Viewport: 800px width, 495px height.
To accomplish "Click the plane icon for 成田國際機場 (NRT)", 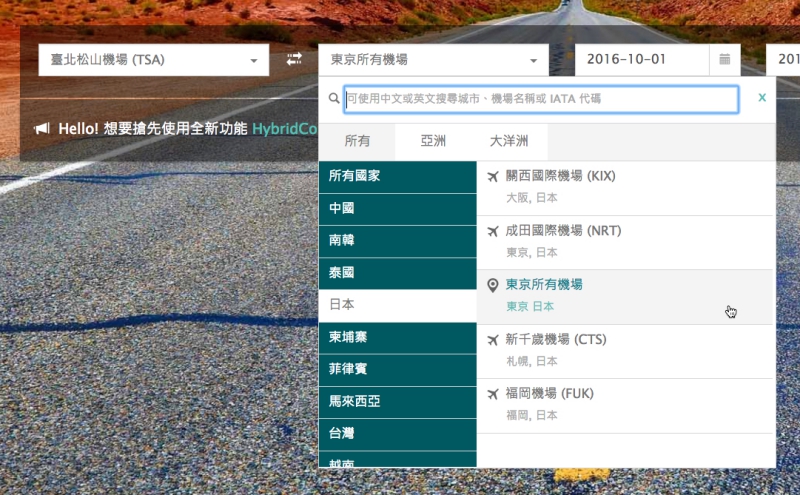I will coord(492,231).
